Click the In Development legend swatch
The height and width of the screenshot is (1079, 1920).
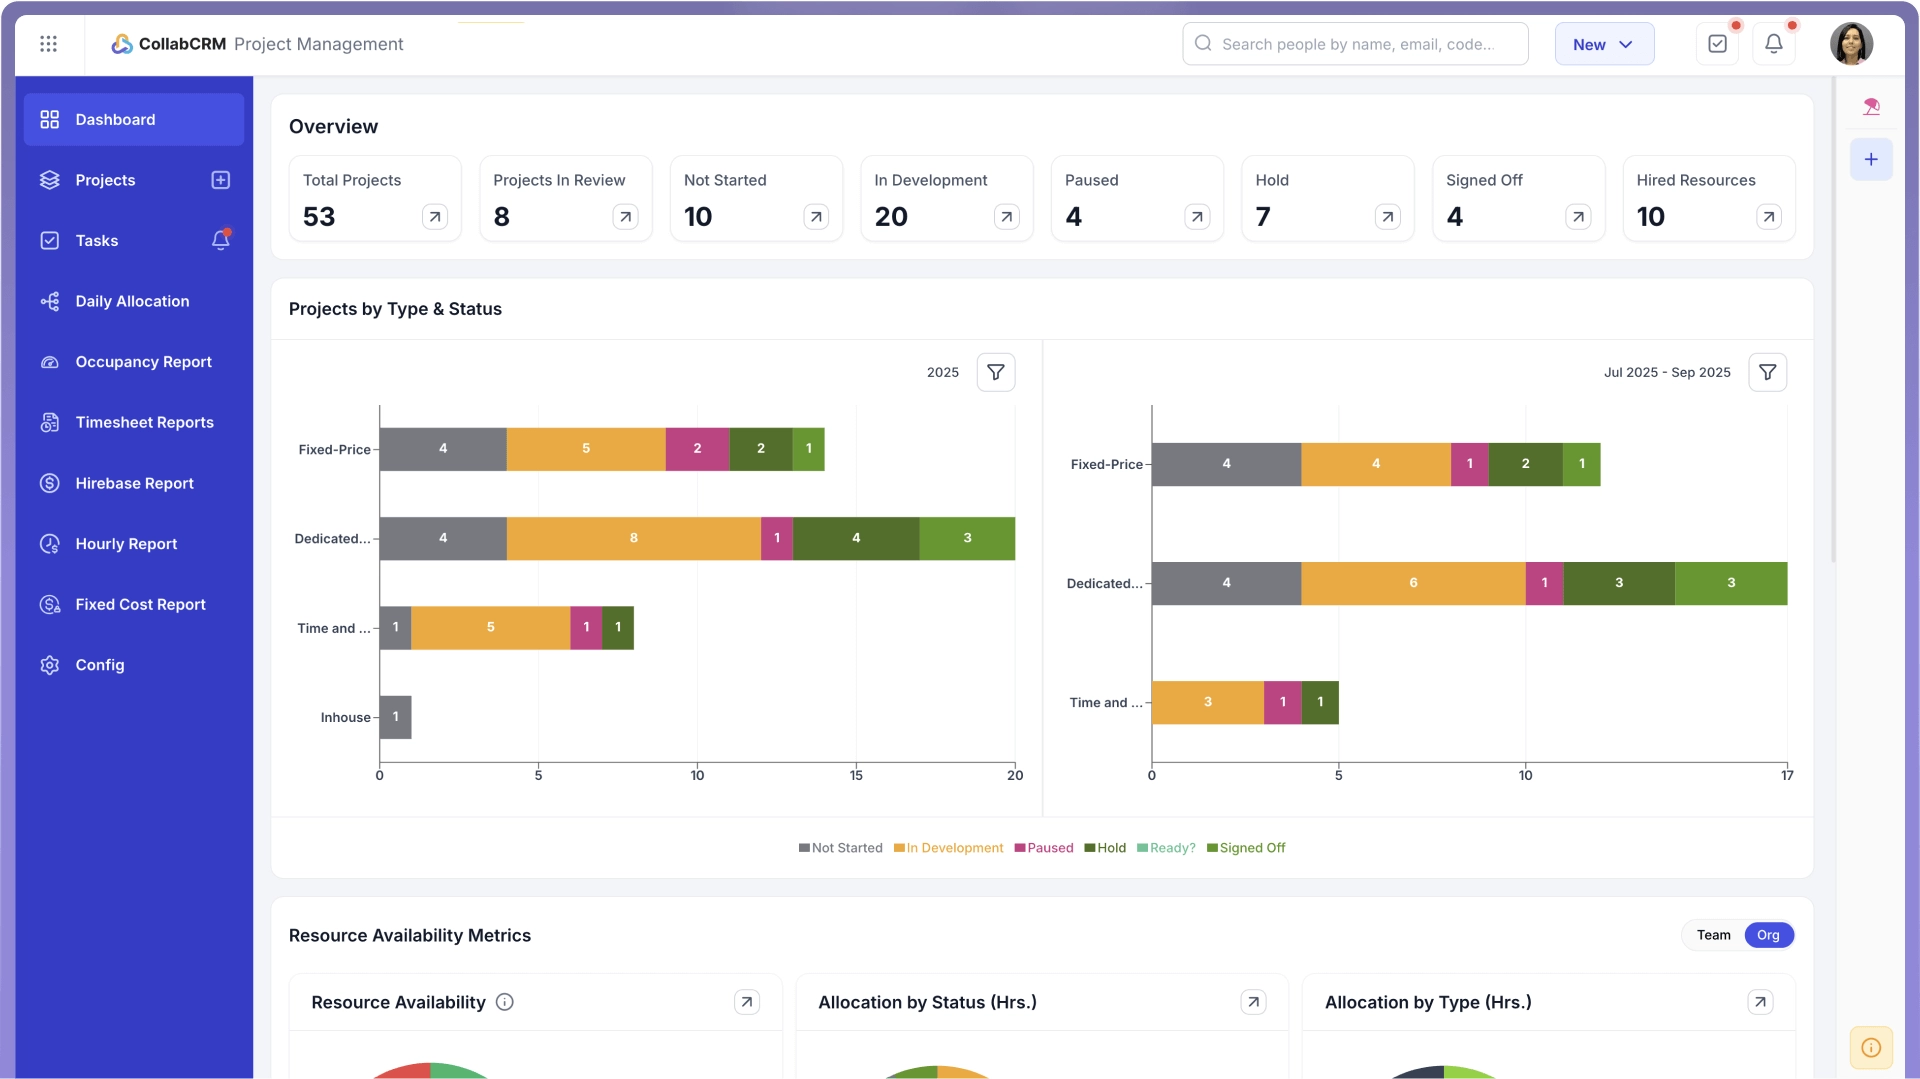[x=899, y=848]
